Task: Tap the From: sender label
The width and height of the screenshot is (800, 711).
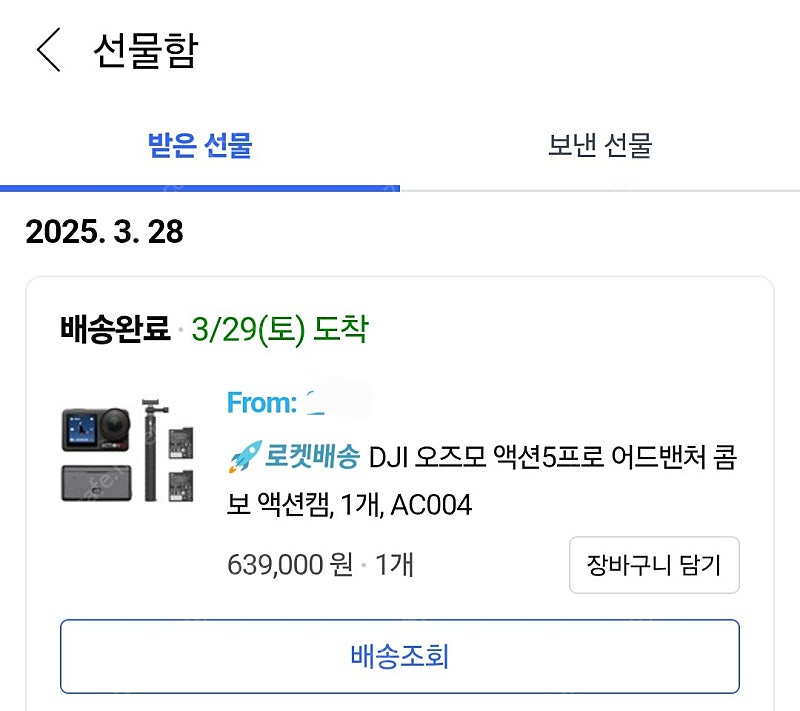Action: coord(261,403)
